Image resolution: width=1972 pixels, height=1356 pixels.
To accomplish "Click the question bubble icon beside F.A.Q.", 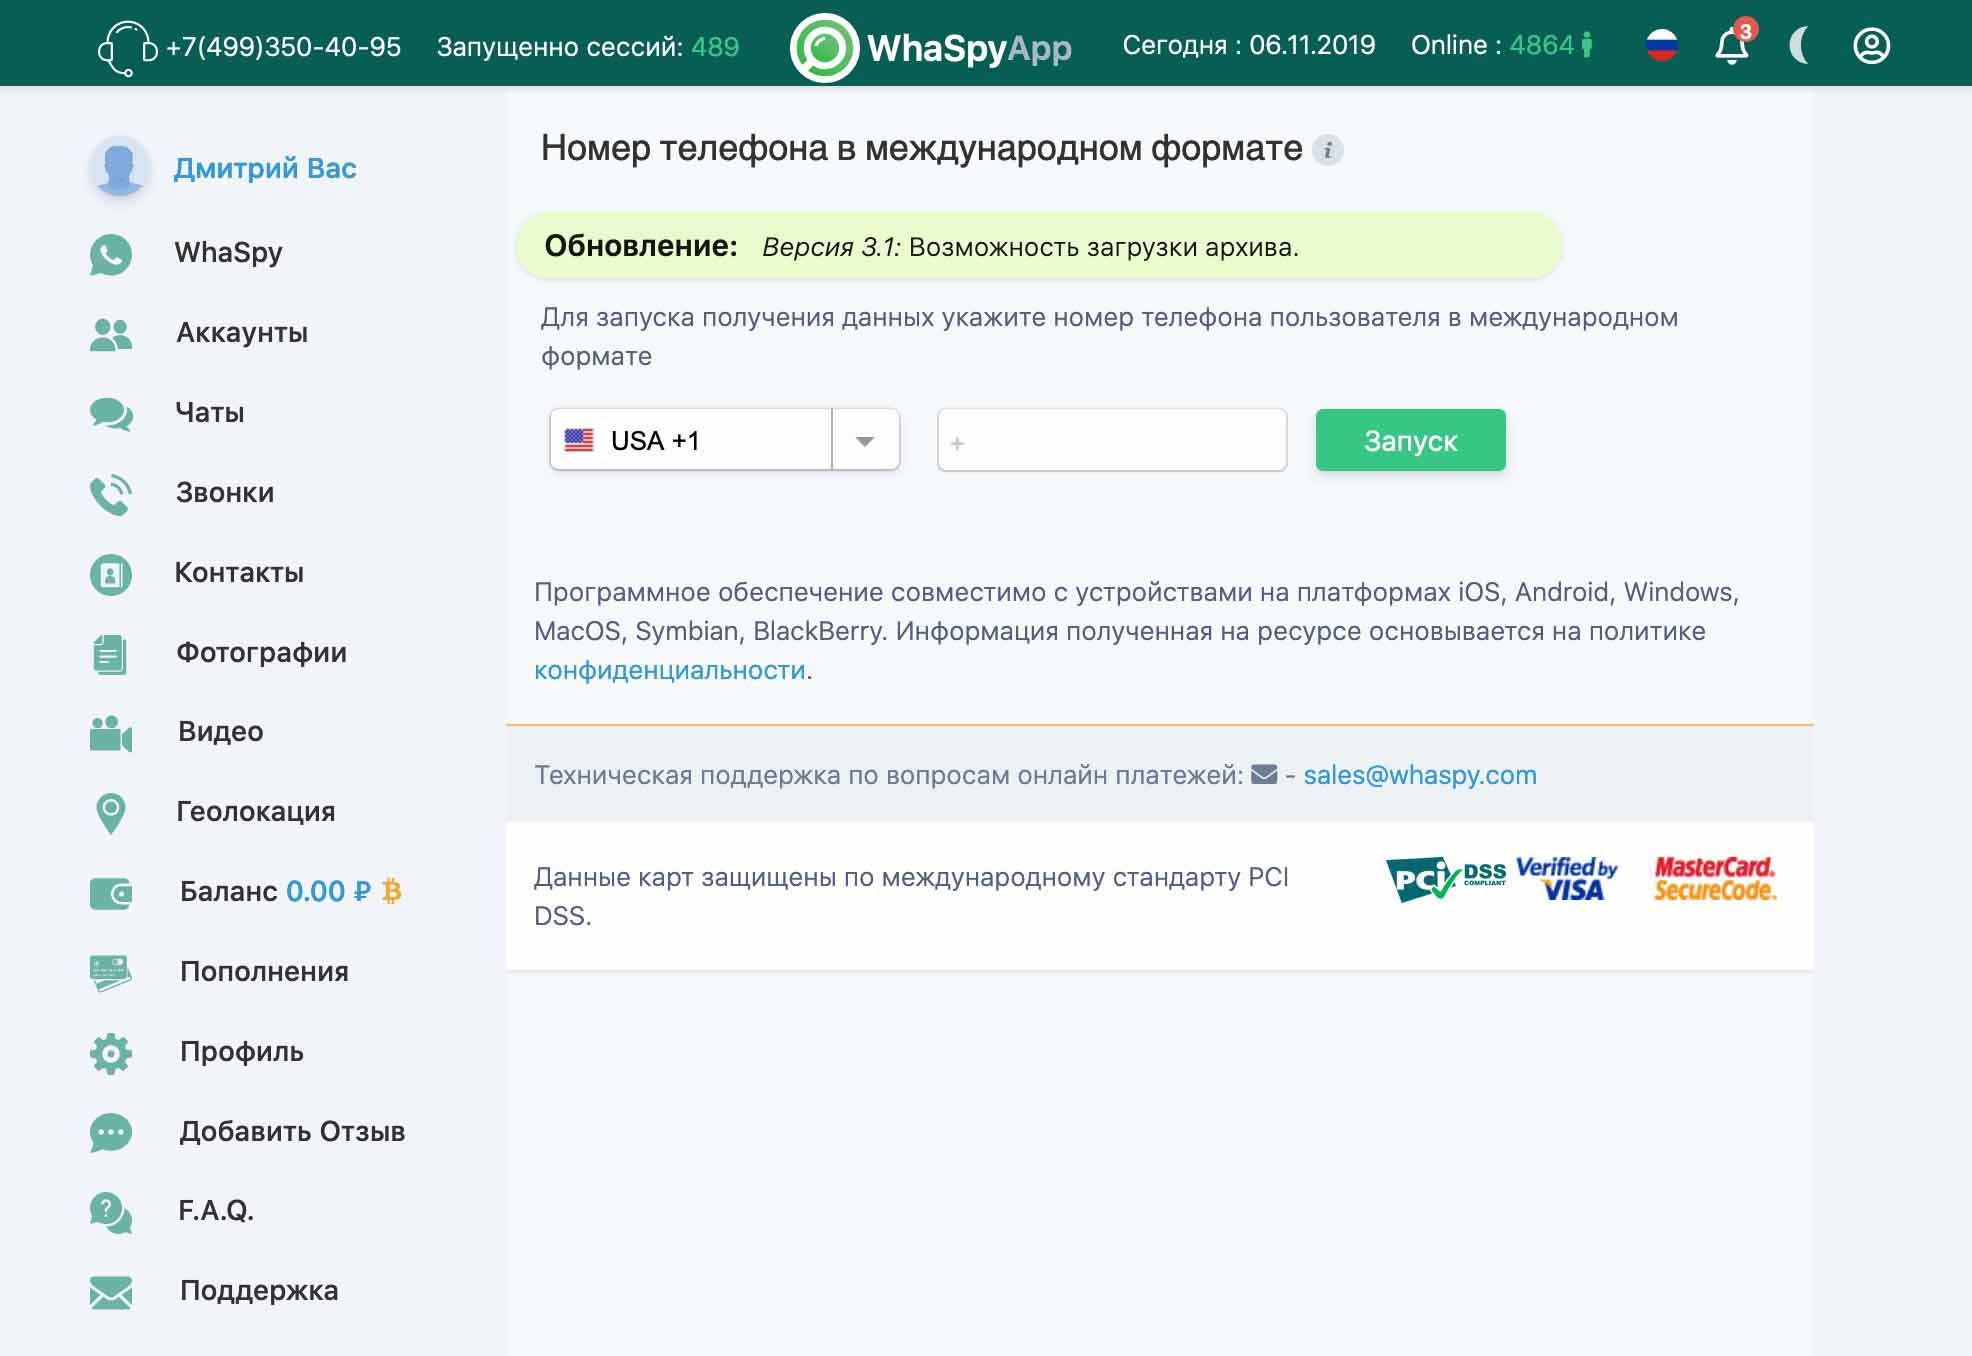I will [111, 1212].
